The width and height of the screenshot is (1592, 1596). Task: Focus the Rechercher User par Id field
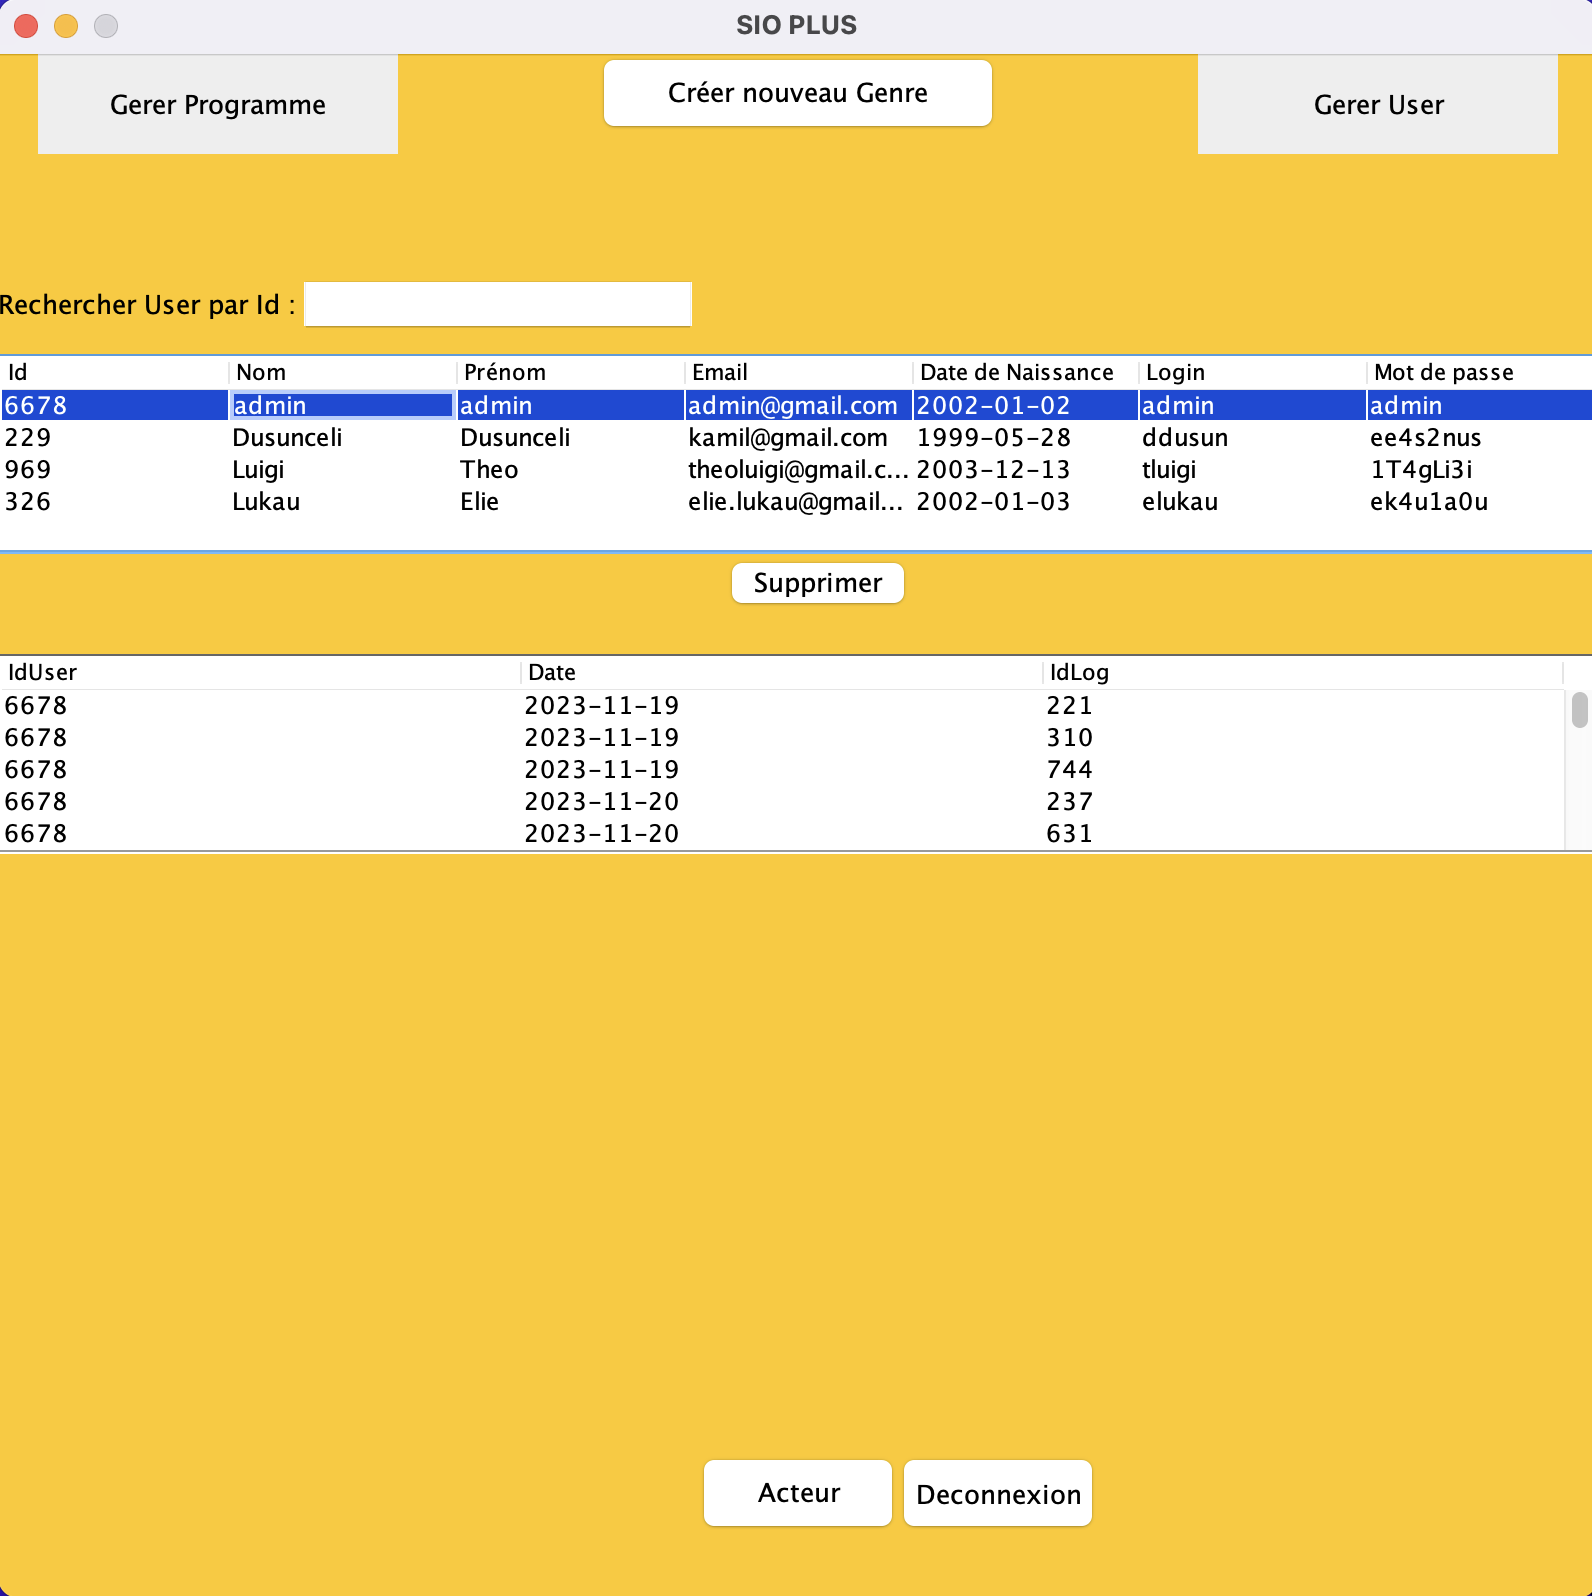coord(497,304)
